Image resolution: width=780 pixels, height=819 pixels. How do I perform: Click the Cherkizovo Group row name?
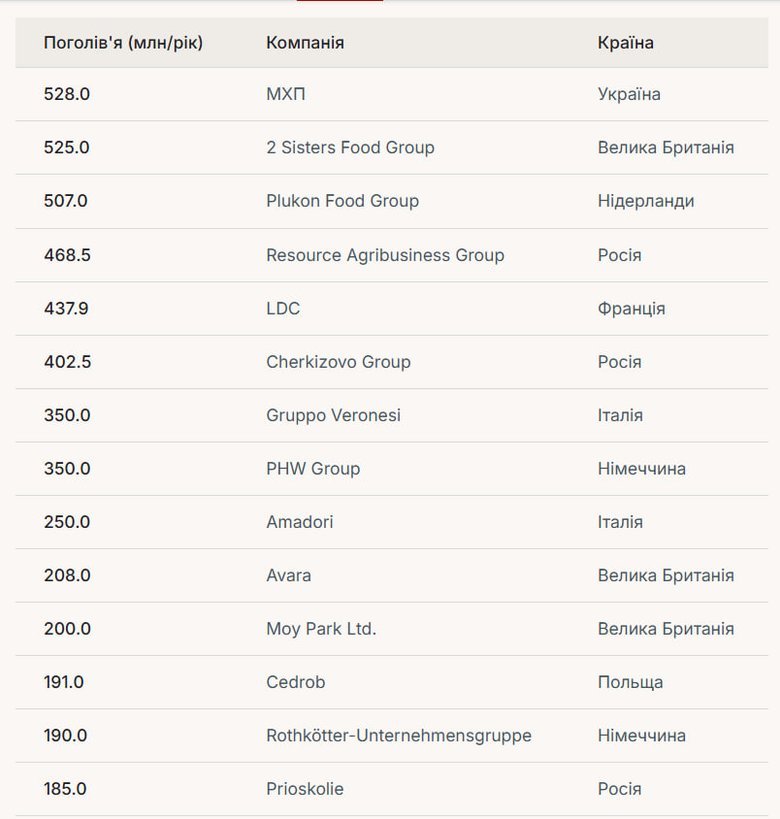(338, 362)
